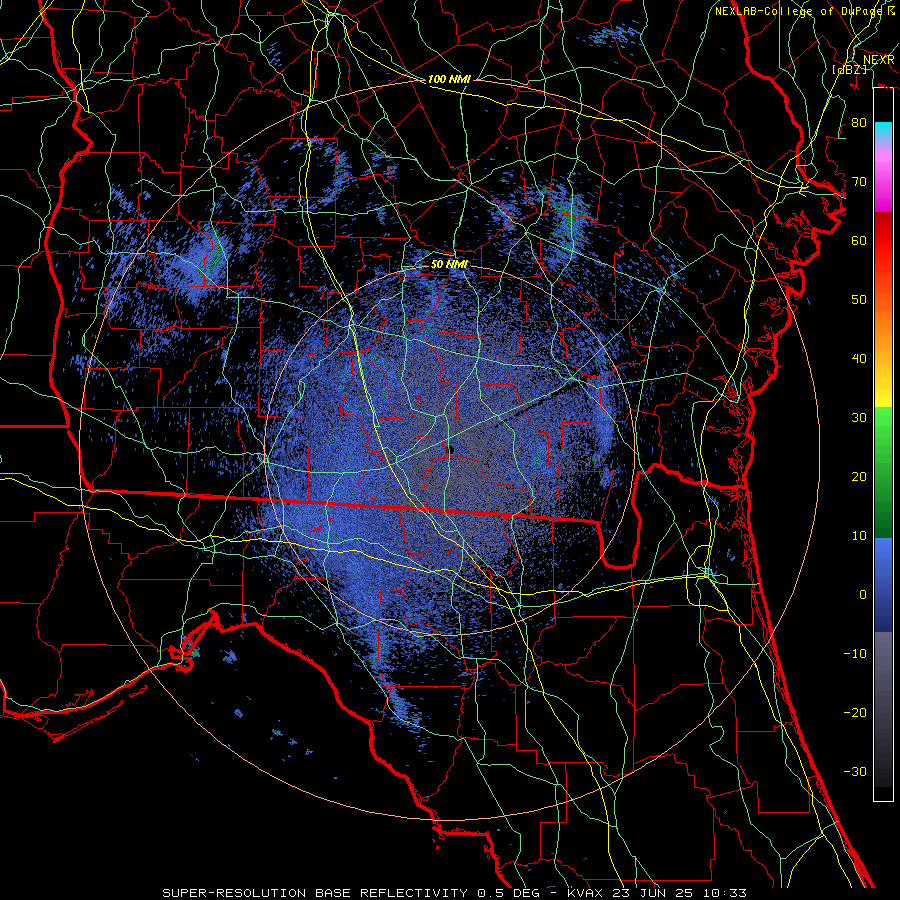This screenshot has width=900, height=900.
Task: Select the -20 value on dBZ scale
Action: pyautogui.click(x=855, y=713)
